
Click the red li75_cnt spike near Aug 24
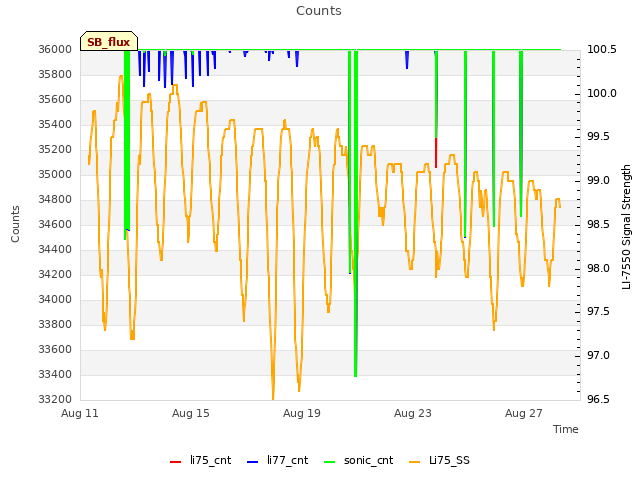436,153
